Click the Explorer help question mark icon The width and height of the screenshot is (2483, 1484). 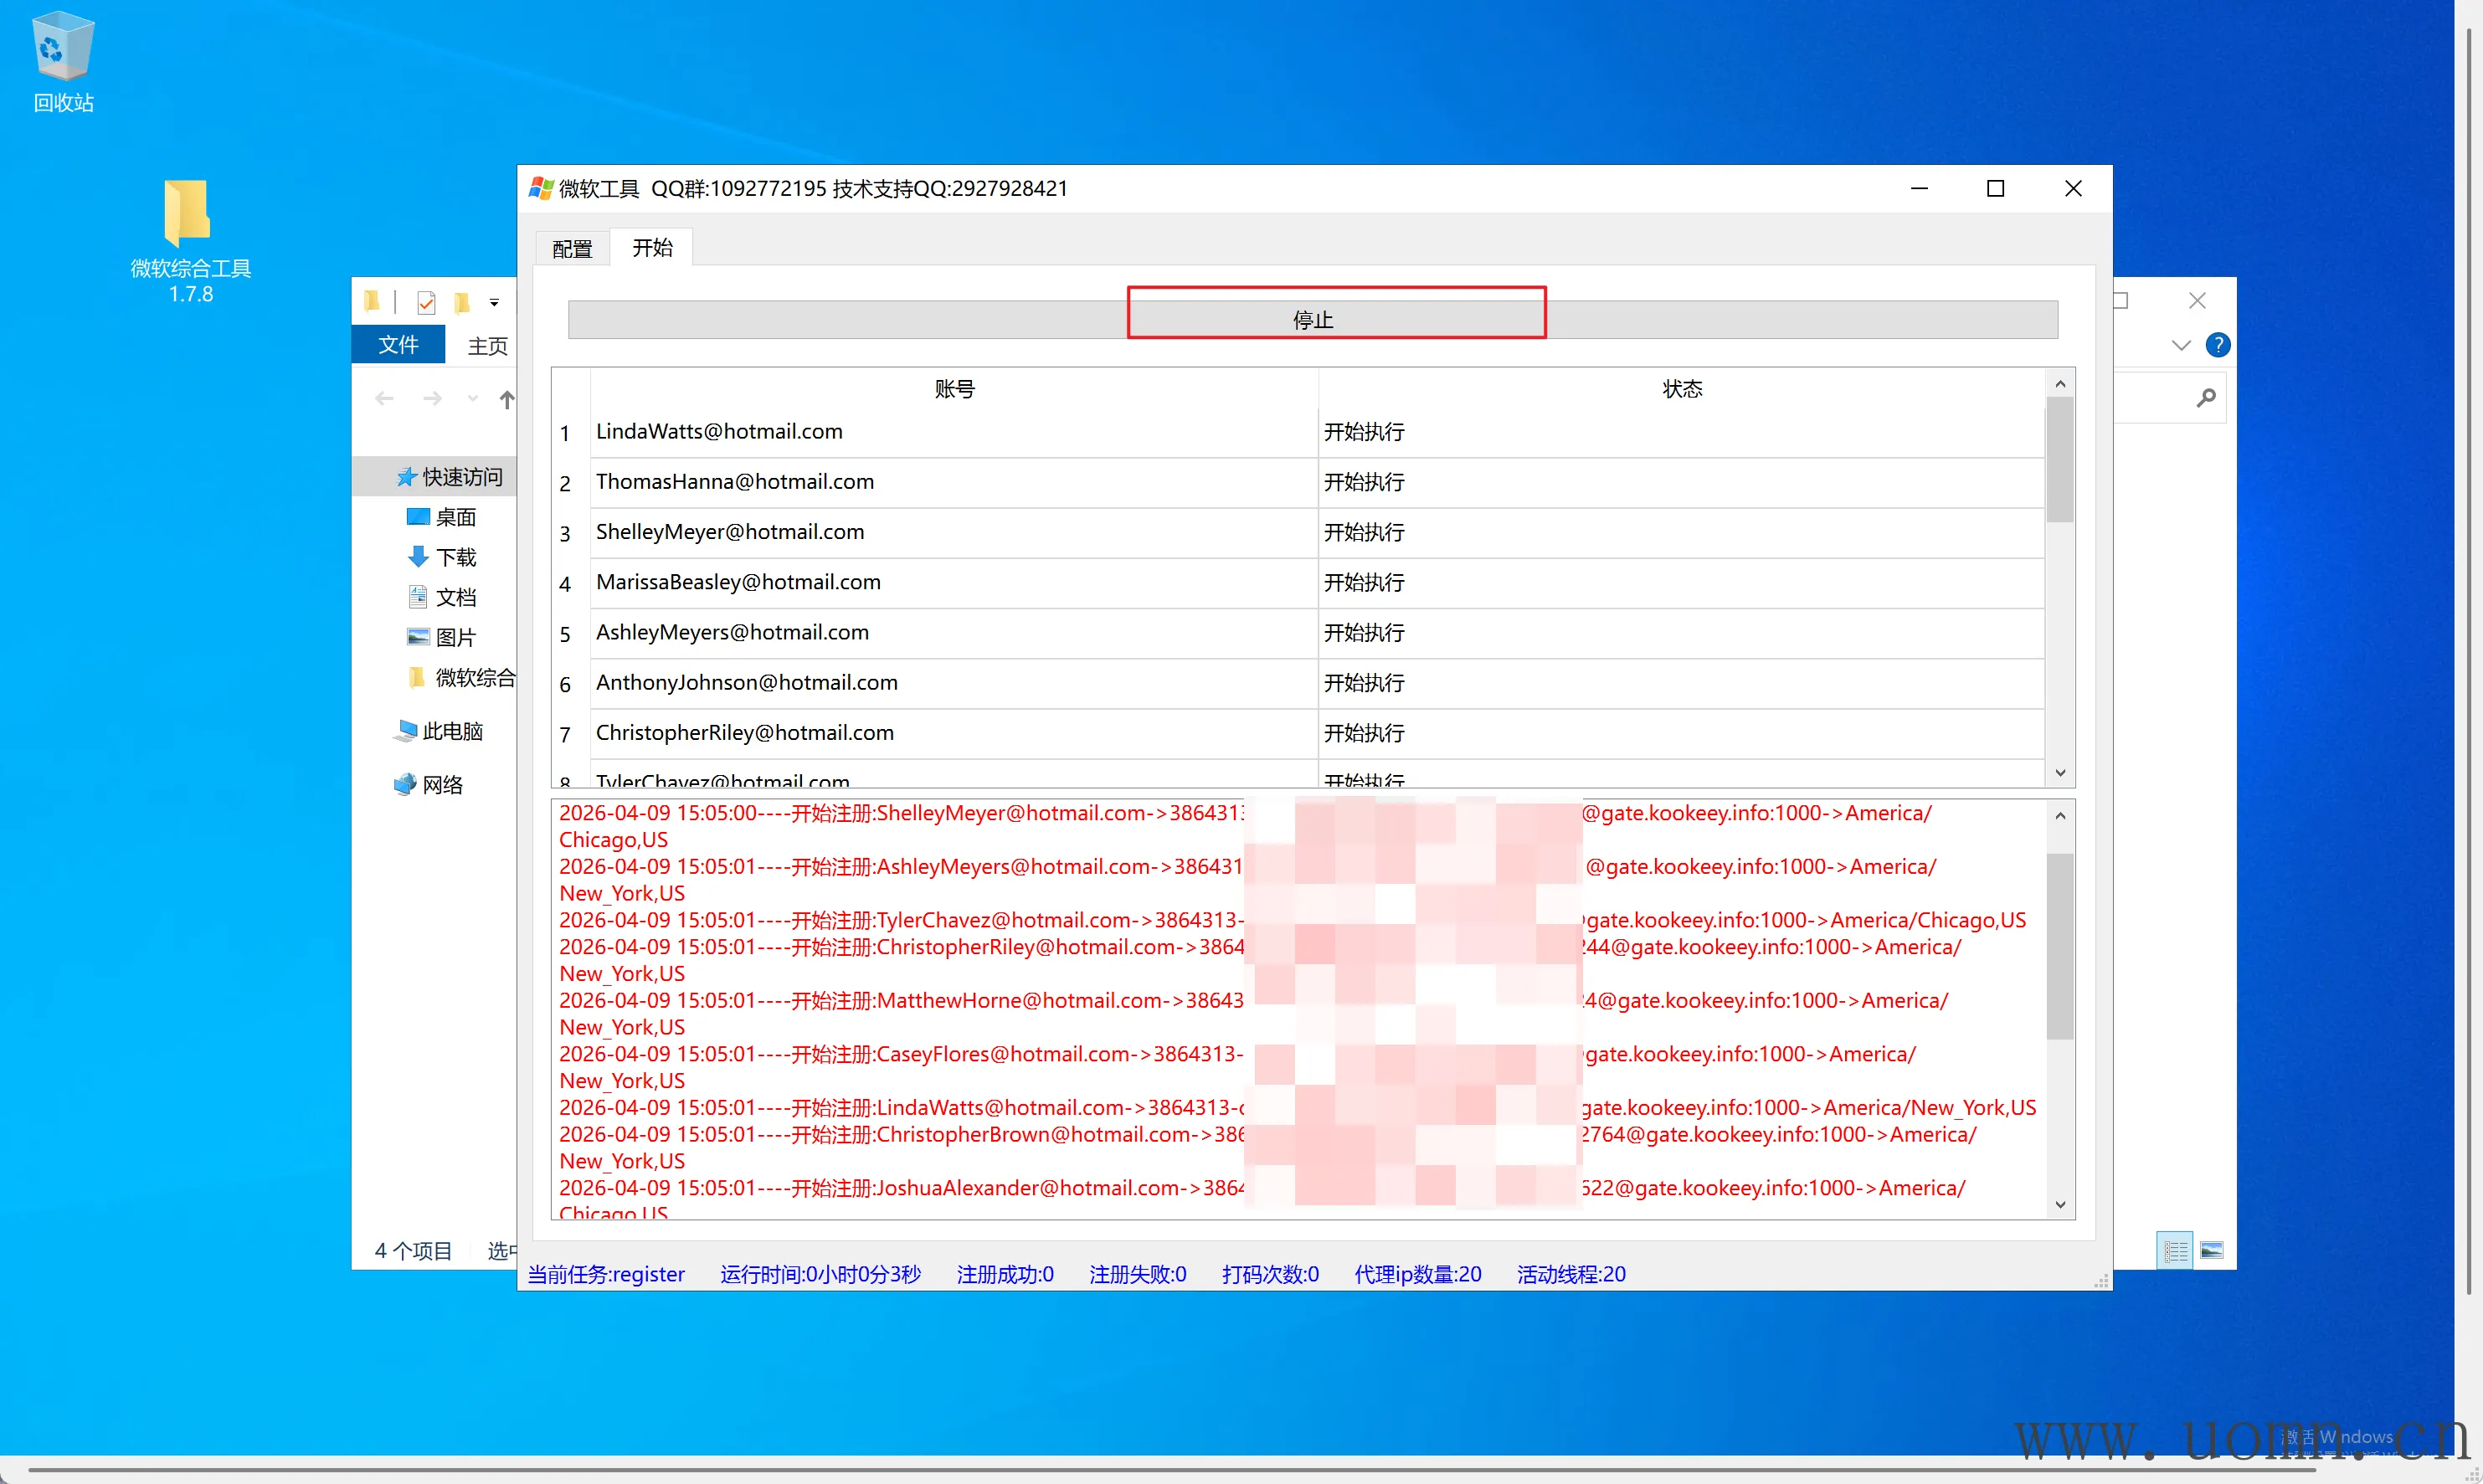(2217, 345)
